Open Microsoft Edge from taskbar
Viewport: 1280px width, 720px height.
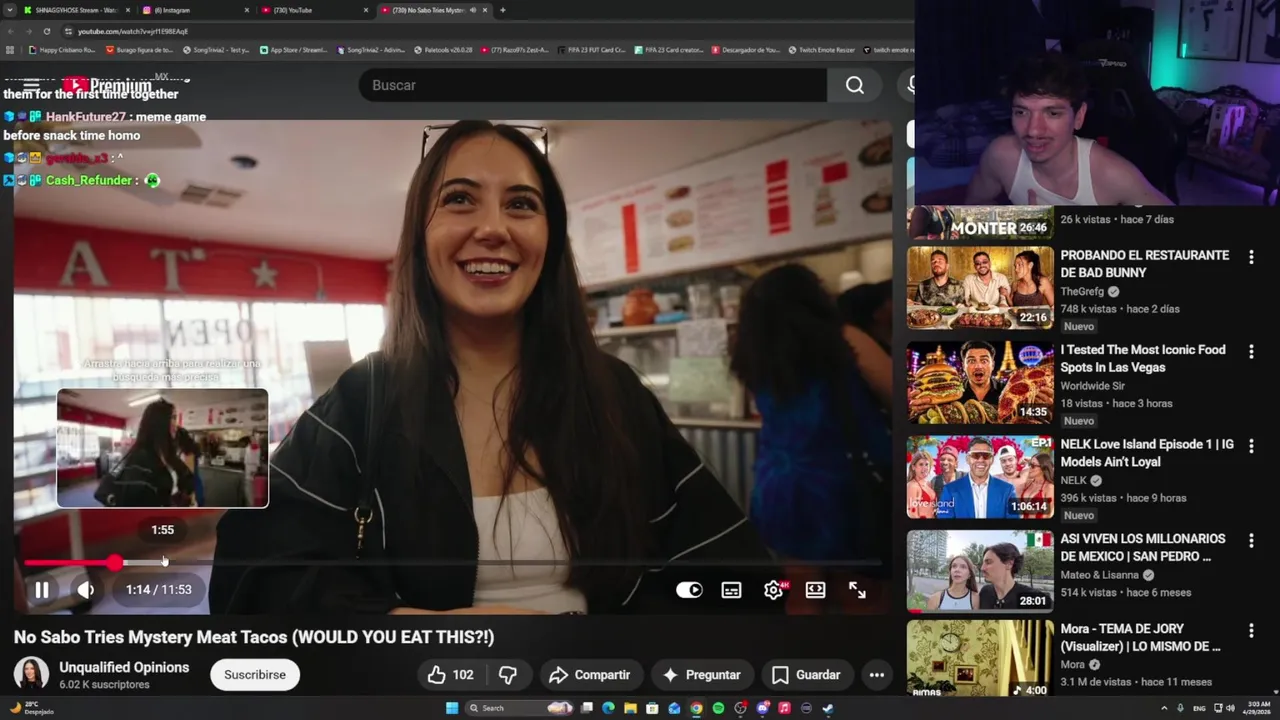pos(608,708)
